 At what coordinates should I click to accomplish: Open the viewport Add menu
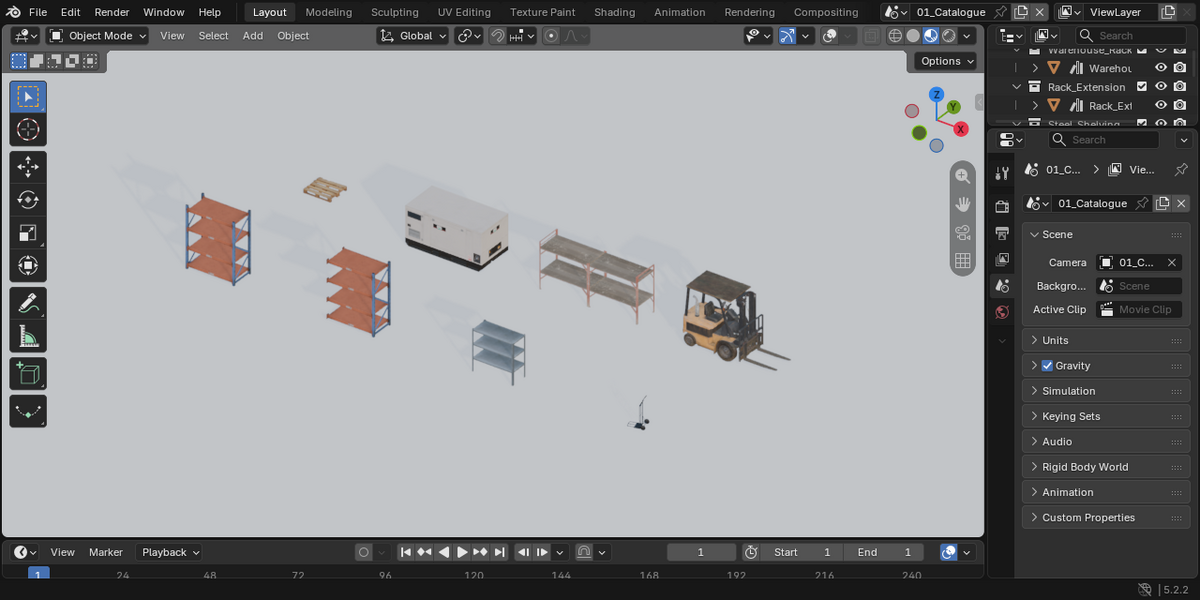[253, 36]
